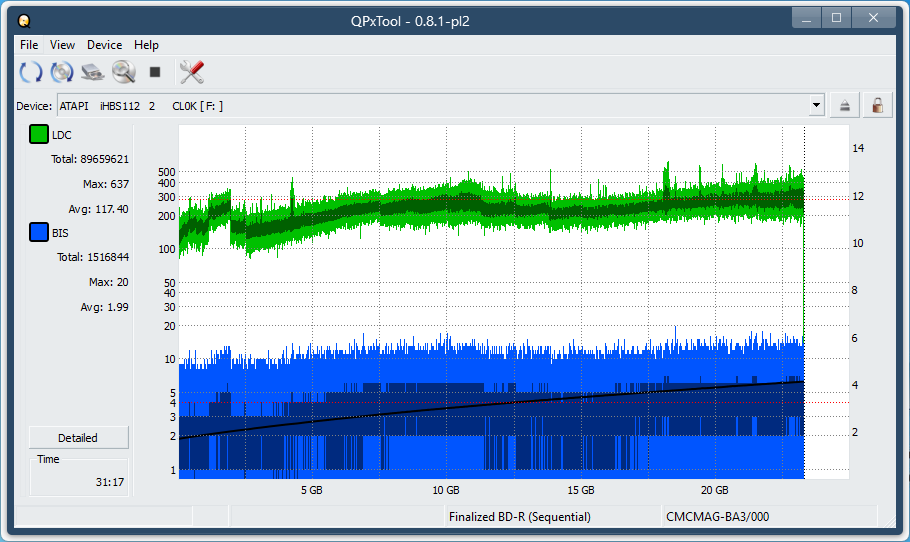Close the QPxTool window
Image resolution: width=910 pixels, height=542 pixels.
873,19
